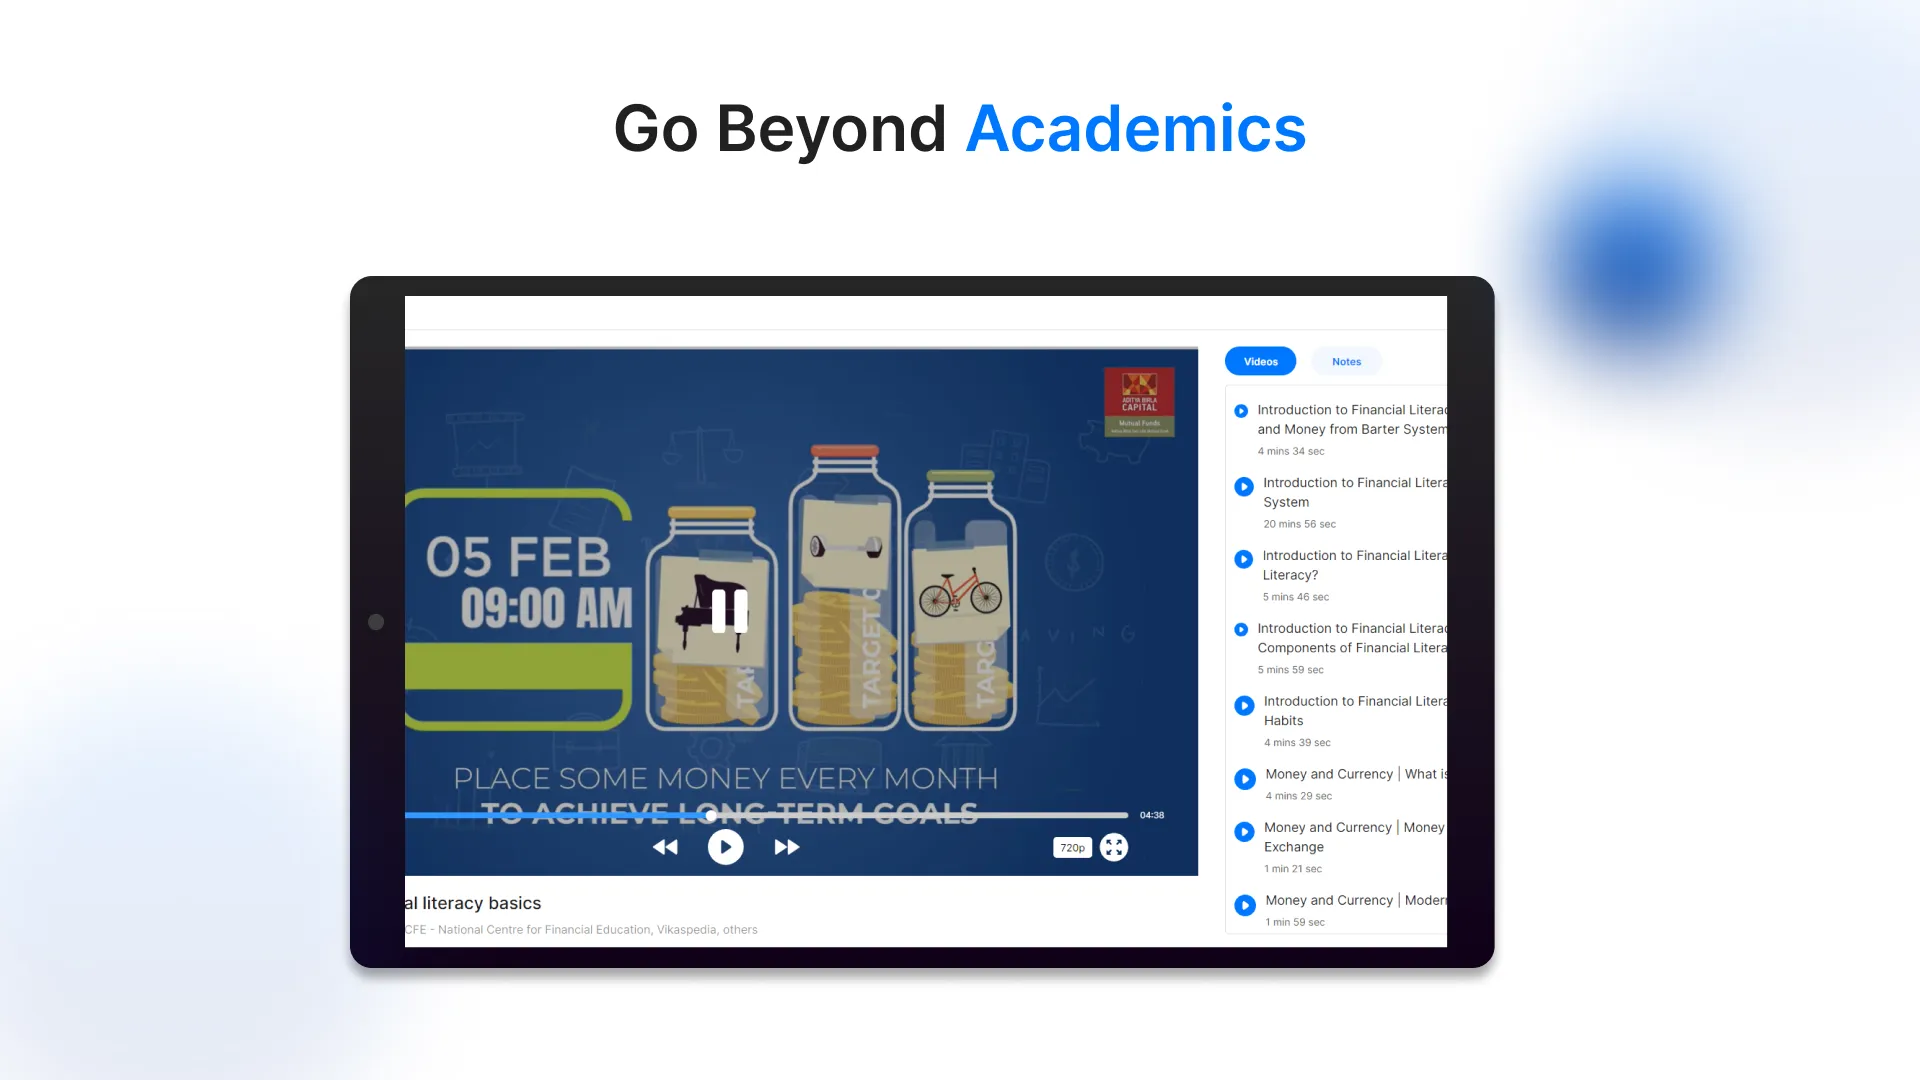Click the rewind button
The image size is (1920, 1080).
pos(665,847)
